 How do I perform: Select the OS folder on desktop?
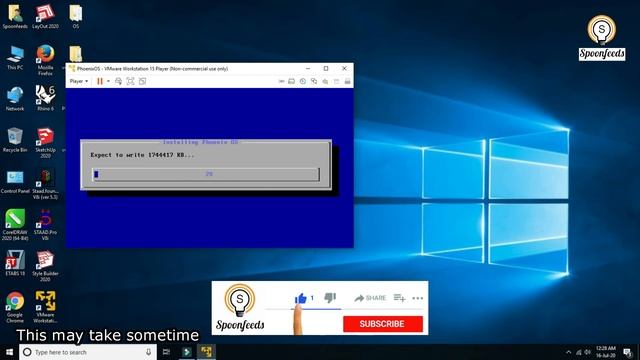(76, 17)
